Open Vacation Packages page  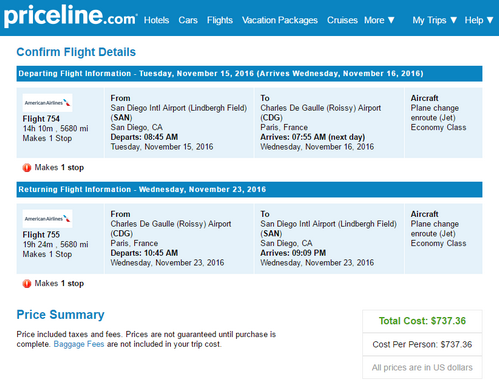pos(280,20)
